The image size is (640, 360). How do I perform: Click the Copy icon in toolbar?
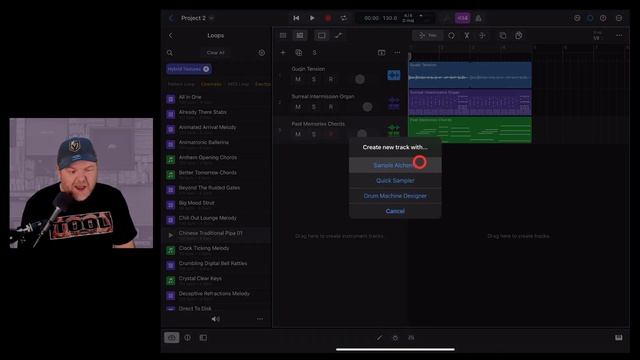[x=503, y=36]
